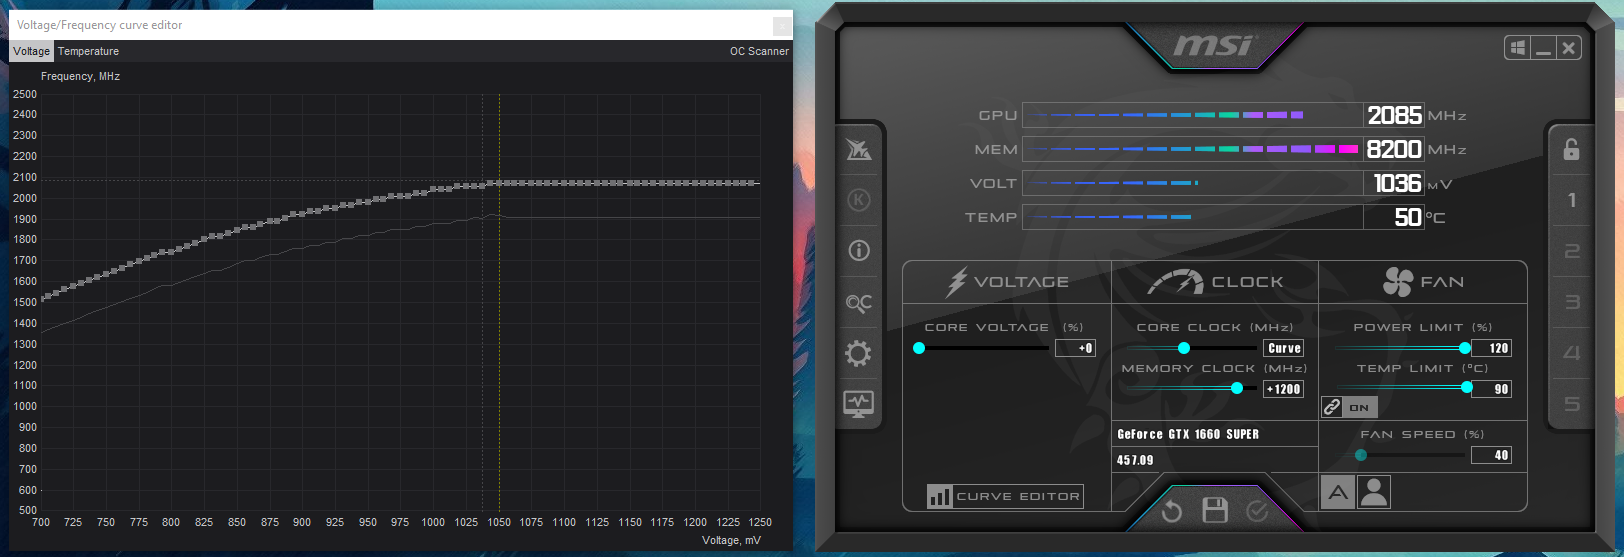1624x557 pixels.
Task: Click the power limit 120 field
Action: coord(1491,348)
